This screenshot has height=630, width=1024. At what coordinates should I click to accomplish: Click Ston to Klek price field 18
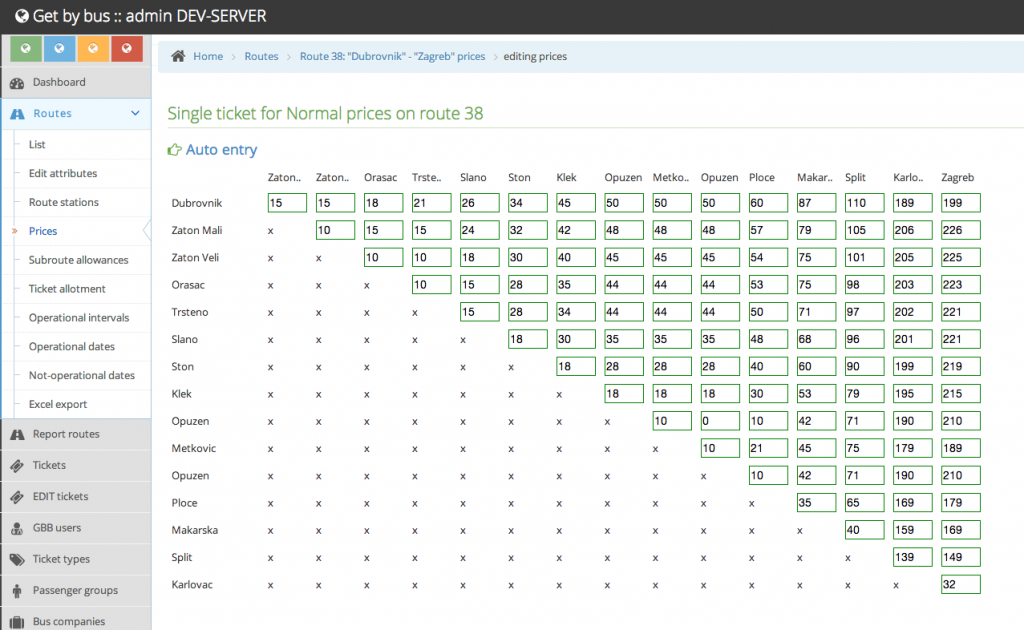[575, 366]
